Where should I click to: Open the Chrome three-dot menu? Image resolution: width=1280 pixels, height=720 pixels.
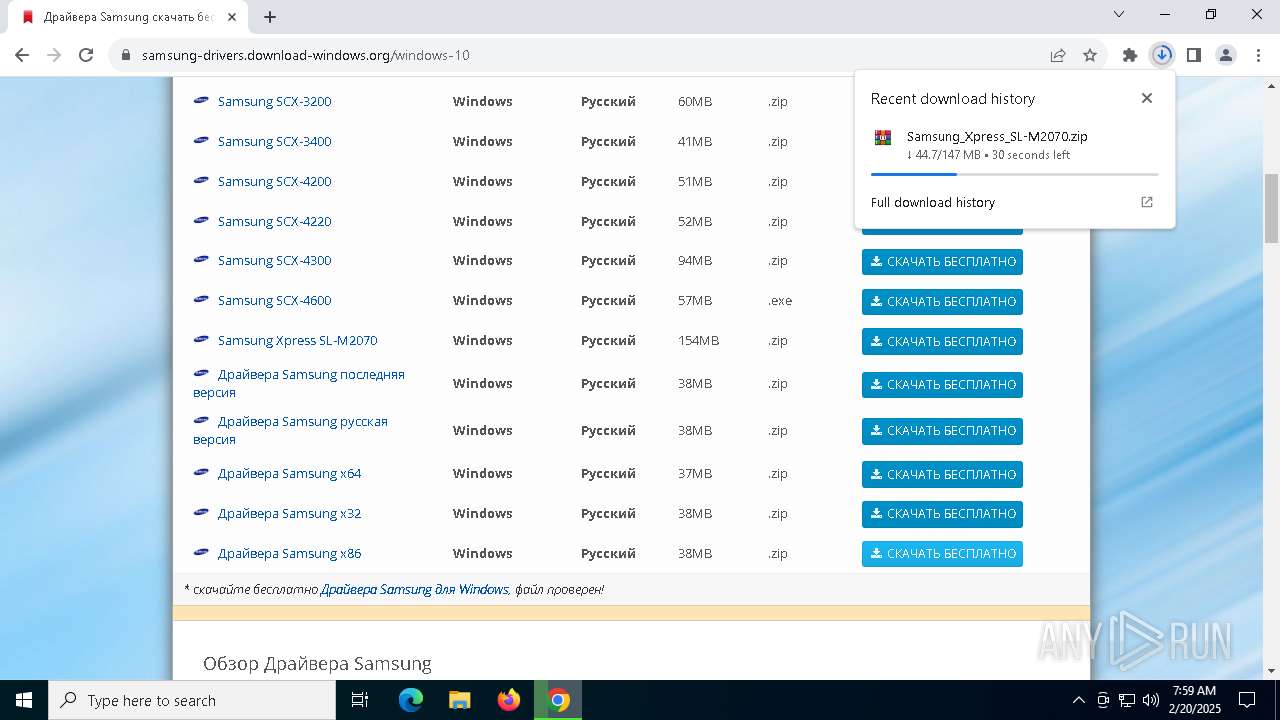[x=1257, y=55]
